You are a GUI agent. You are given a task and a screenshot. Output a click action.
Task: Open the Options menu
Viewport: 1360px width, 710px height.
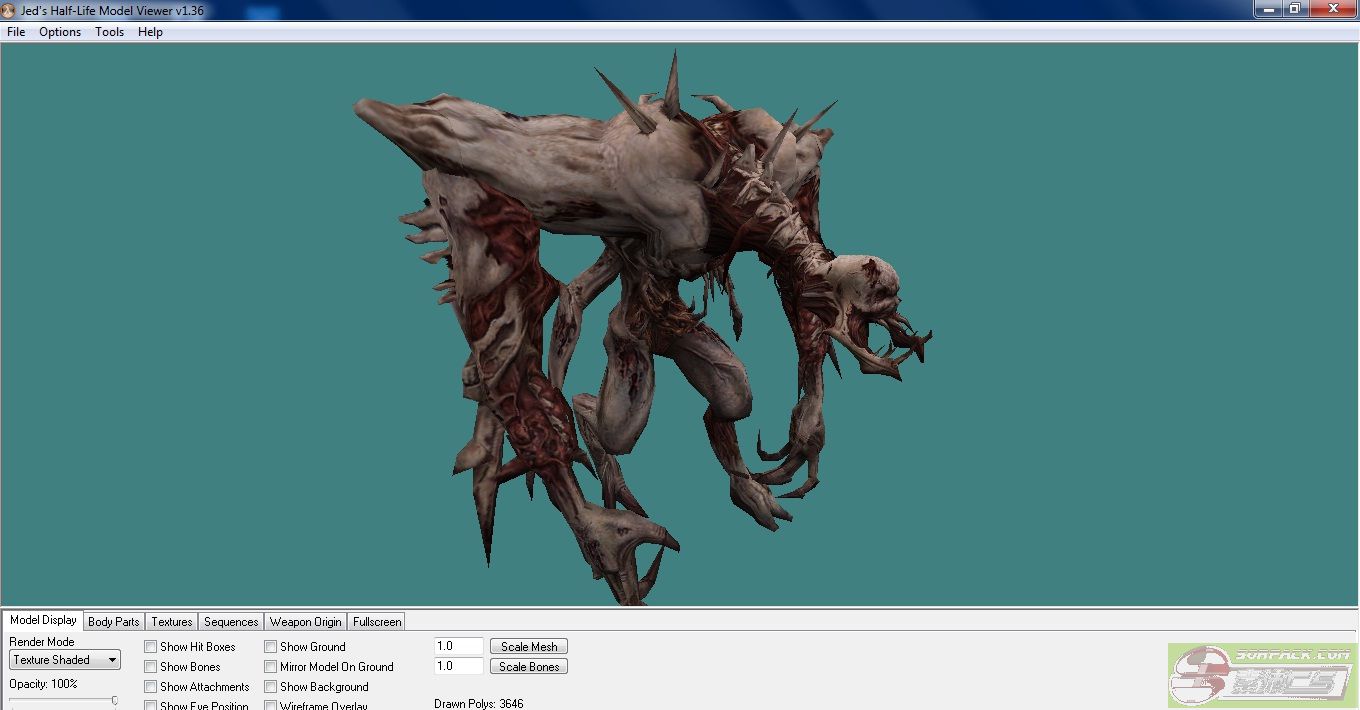[60, 32]
